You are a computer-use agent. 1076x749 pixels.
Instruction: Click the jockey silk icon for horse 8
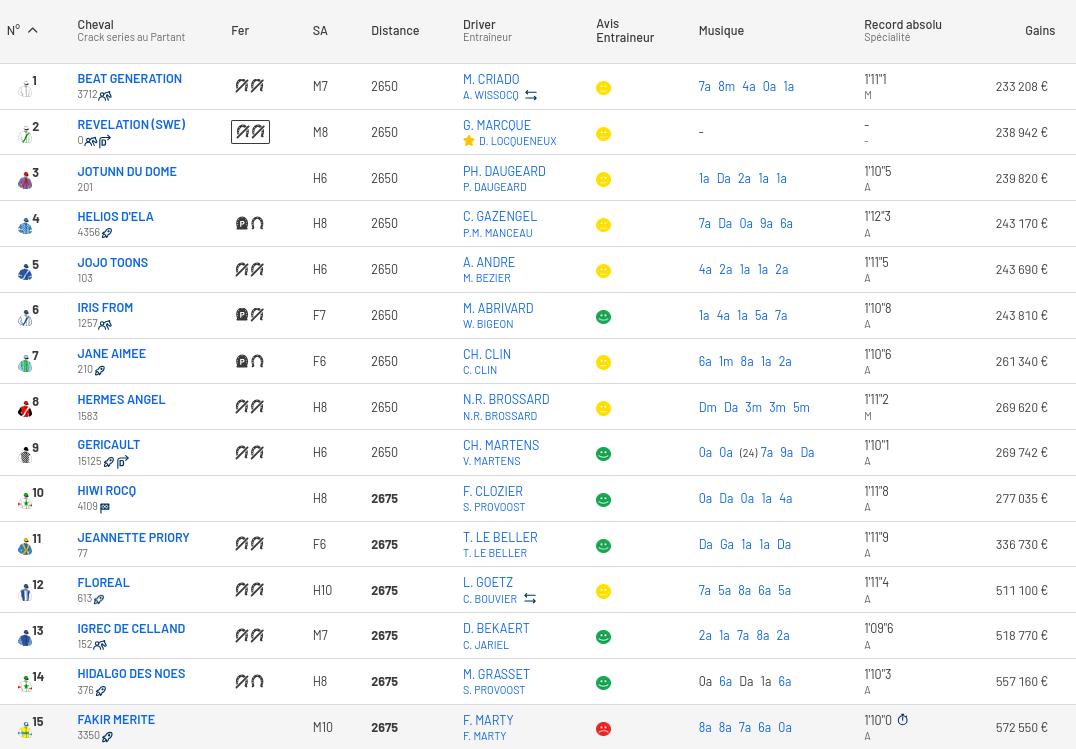coord(25,408)
